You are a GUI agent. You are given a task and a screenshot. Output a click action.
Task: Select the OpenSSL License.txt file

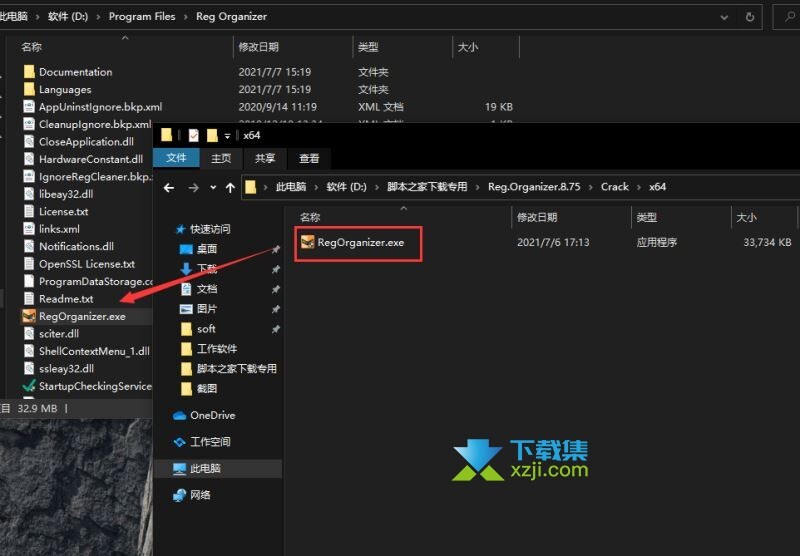(x=87, y=264)
